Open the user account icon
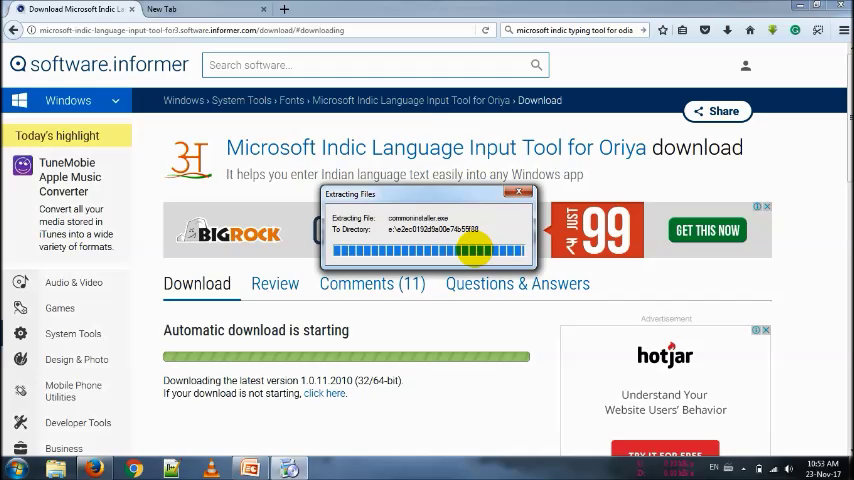854x480 pixels. pos(746,66)
